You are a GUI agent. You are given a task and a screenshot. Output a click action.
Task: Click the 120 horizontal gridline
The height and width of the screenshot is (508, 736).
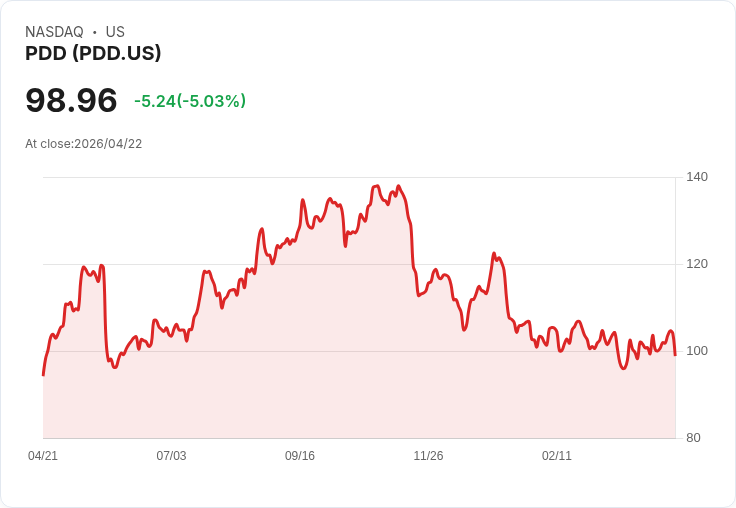[x=359, y=264]
